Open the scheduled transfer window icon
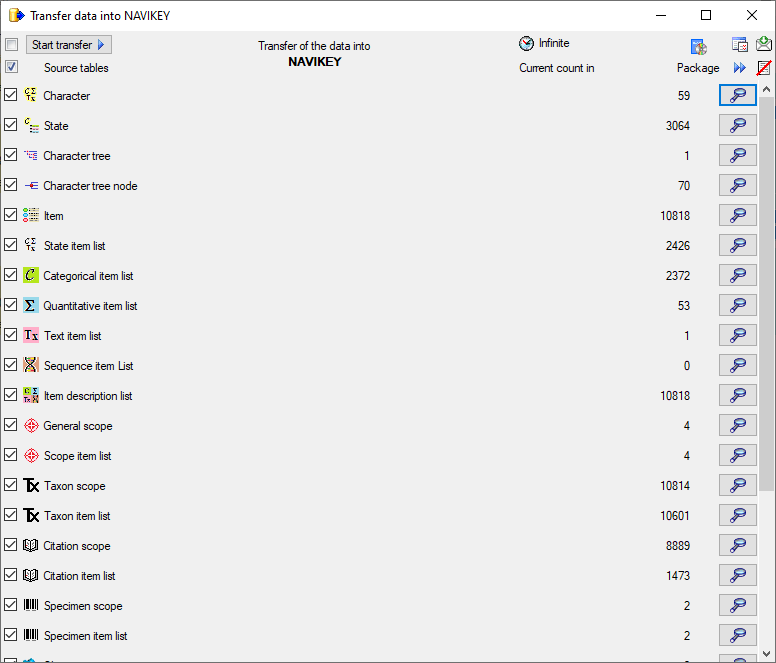Viewport: 776px width, 663px height. 740,45
